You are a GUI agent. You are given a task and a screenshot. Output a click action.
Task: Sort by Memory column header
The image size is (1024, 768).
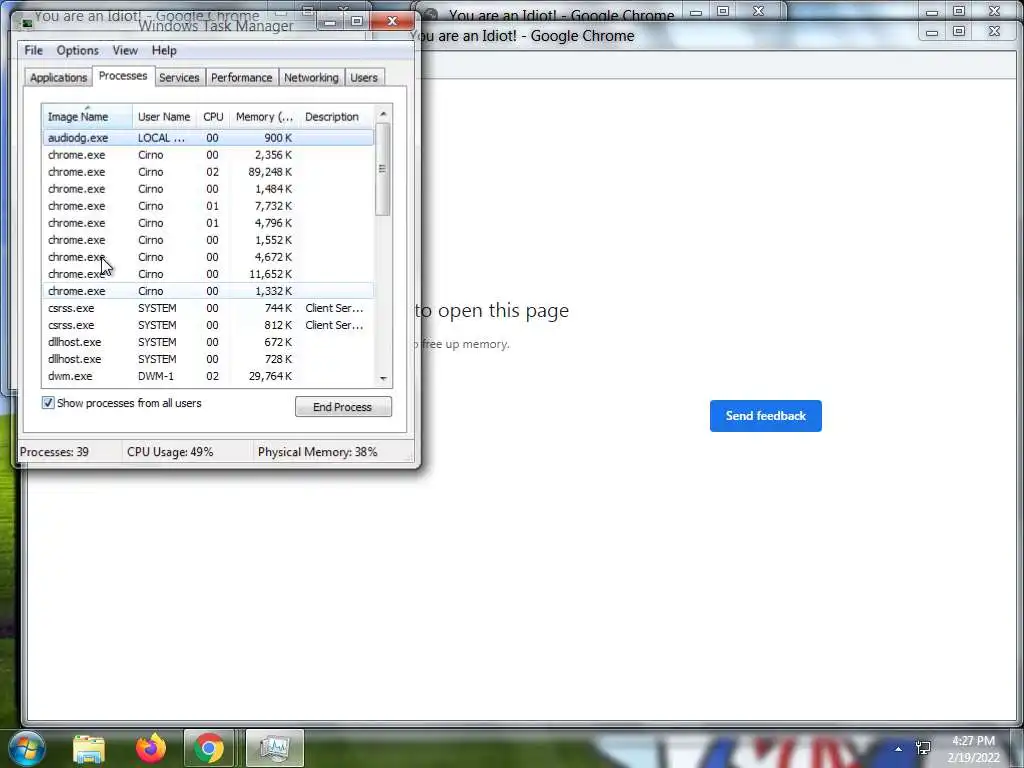tap(264, 116)
